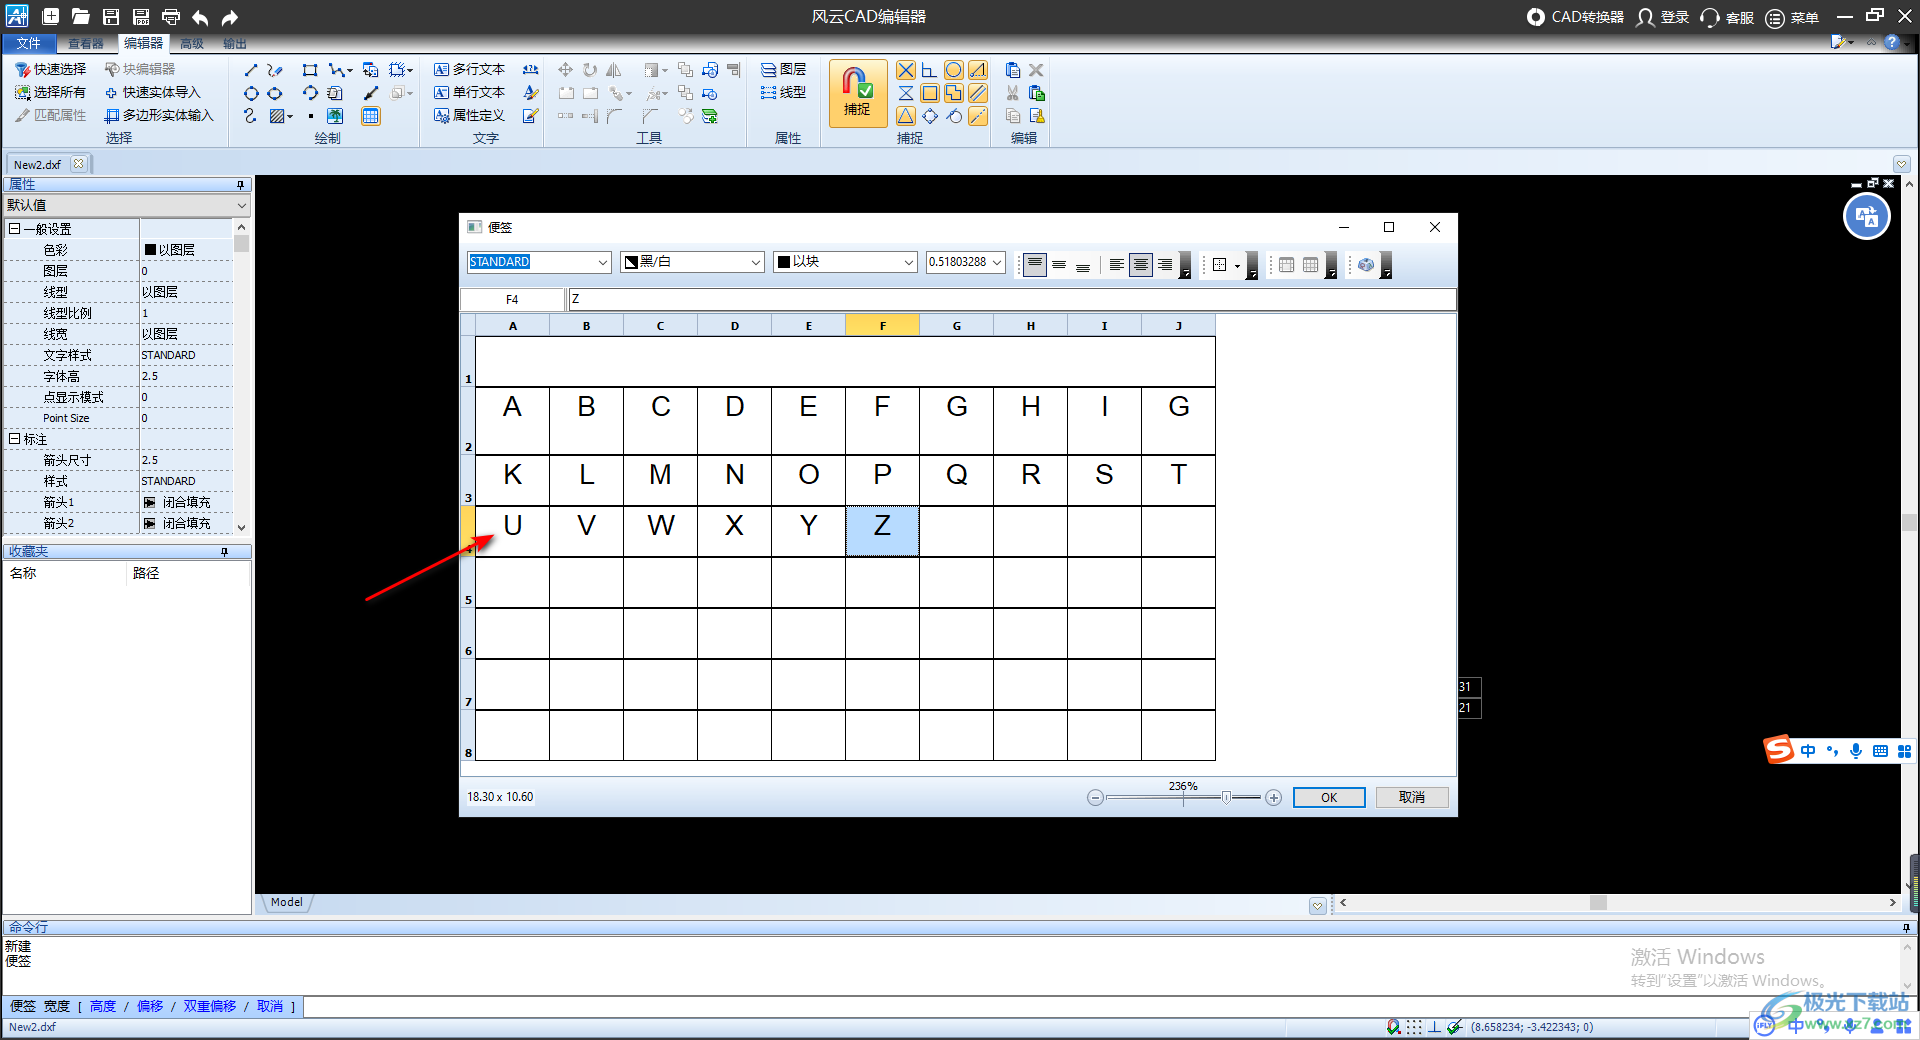Click the zoom slider handle at 236%
Screen dimensions: 1920x1040
[x=1226, y=797]
